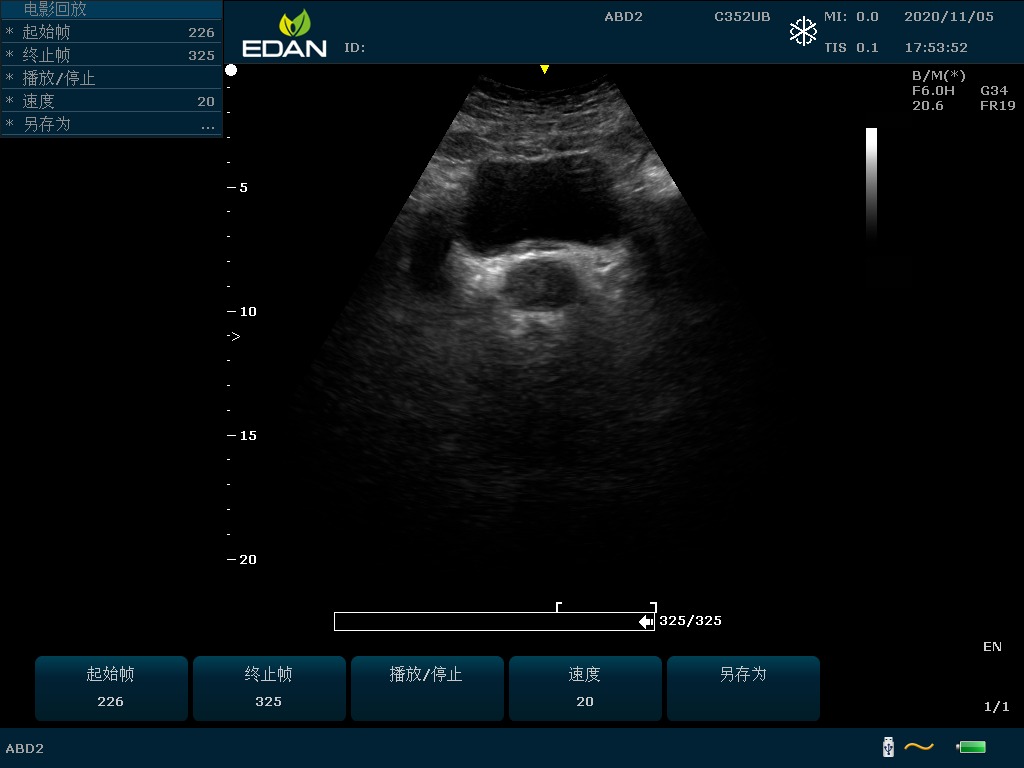Click the yellow probe orientation triangle

544,69
